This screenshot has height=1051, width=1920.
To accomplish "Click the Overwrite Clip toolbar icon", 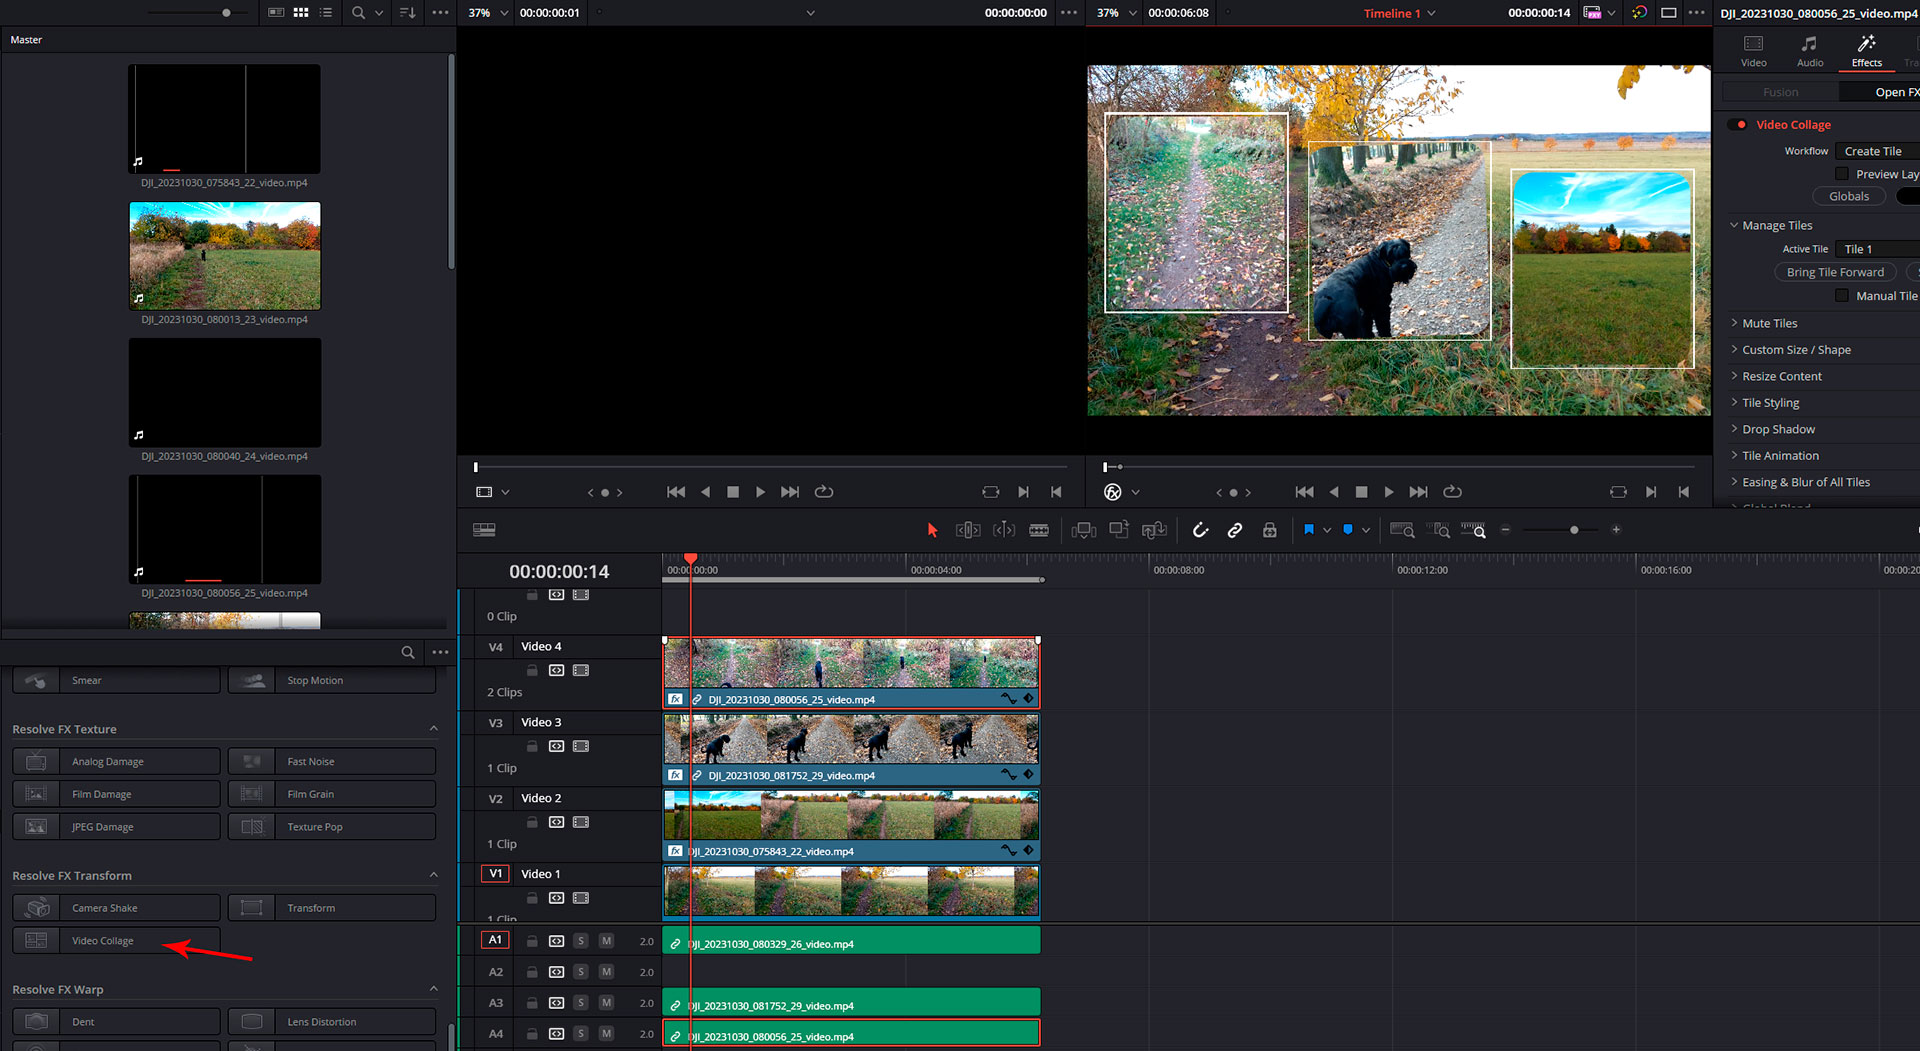I will [1119, 530].
